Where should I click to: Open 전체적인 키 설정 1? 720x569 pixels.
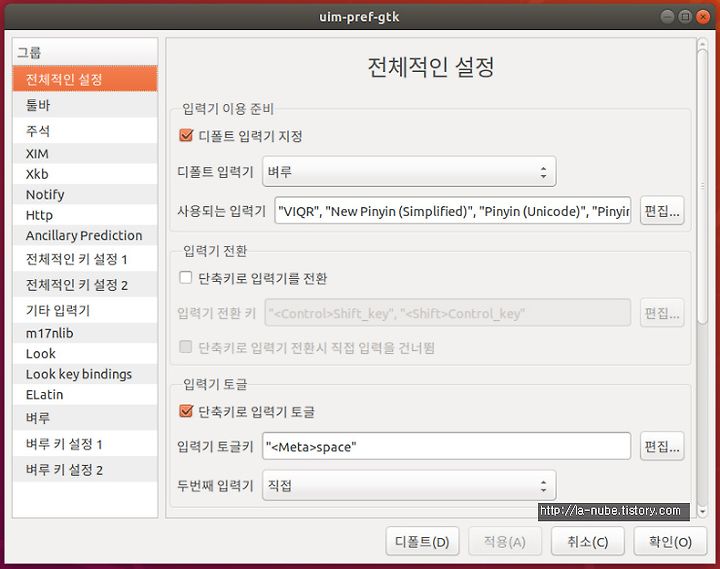click(85, 259)
